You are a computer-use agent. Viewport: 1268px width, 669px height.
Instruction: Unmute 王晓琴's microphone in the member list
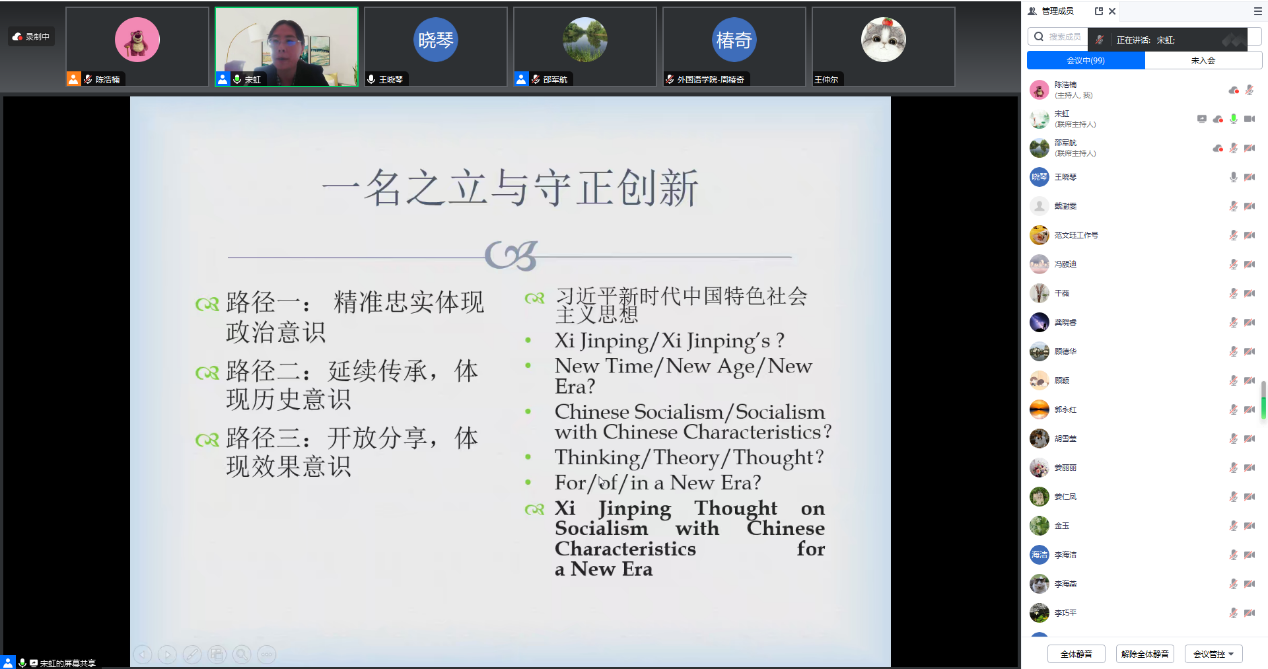point(1233,177)
